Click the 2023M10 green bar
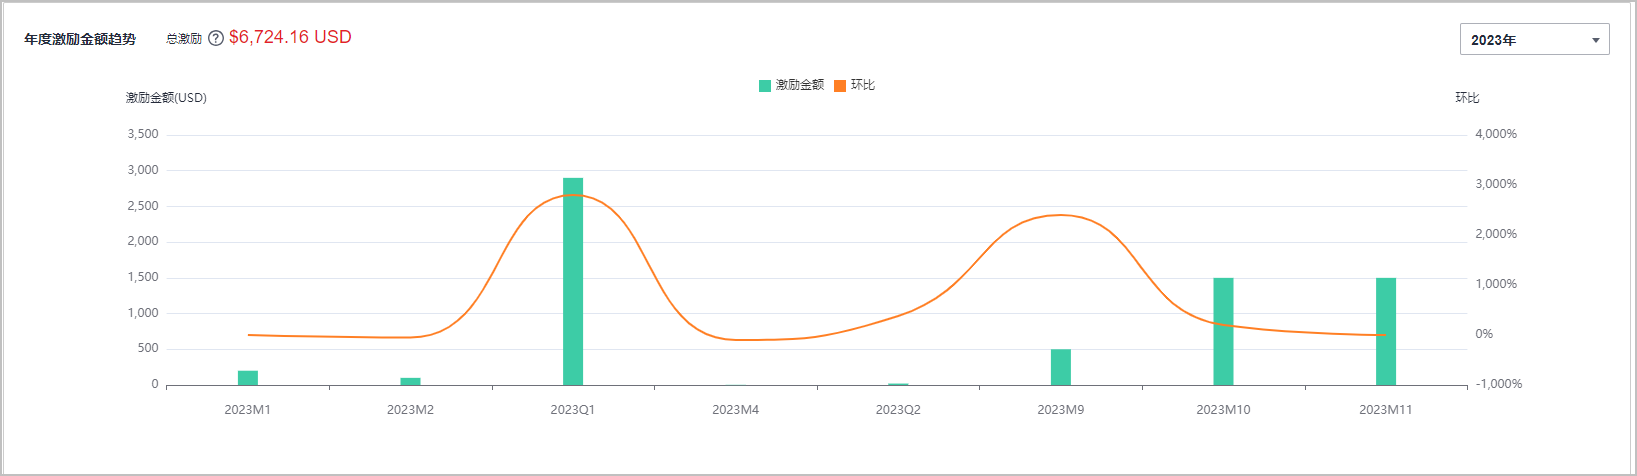The width and height of the screenshot is (1637, 476). pos(1223,331)
